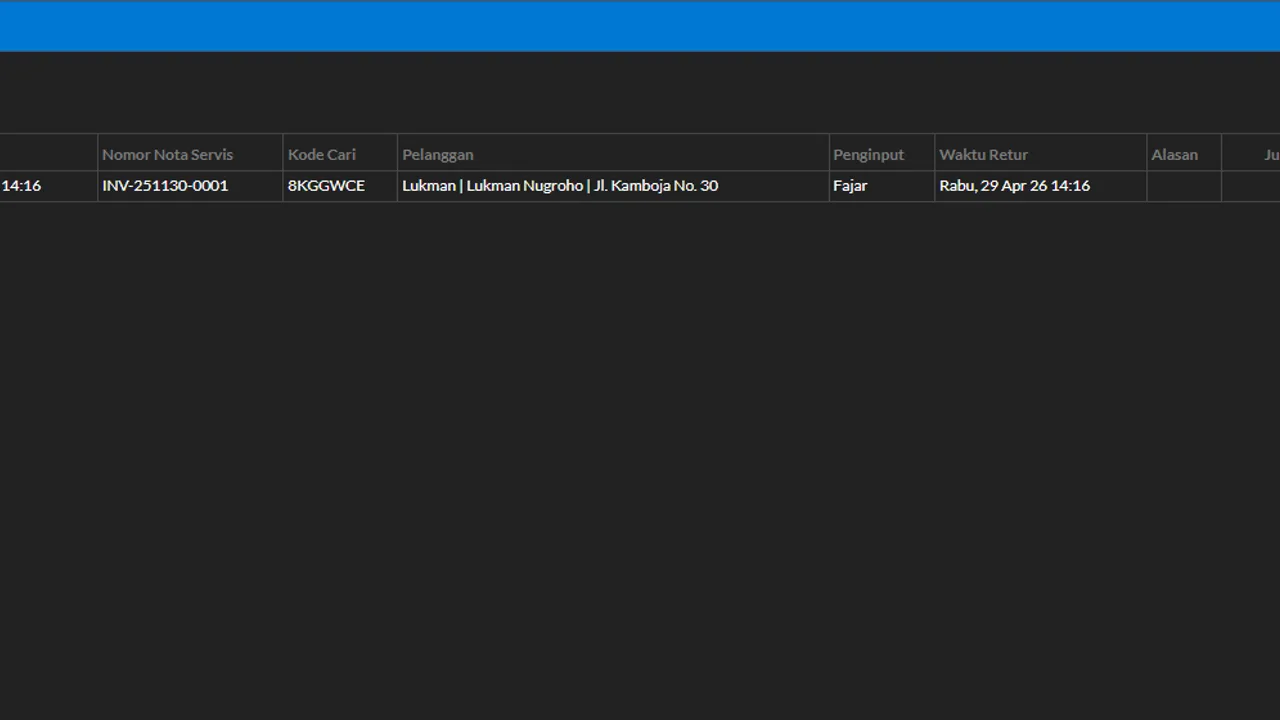Click empty grid area below the data row
1280x720 pixels.
(x=640, y=460)
